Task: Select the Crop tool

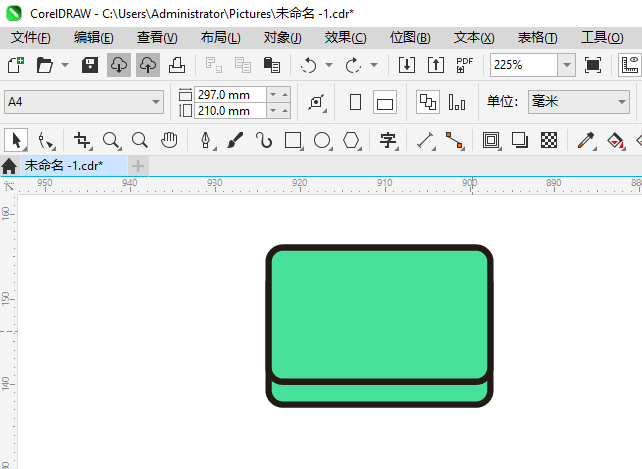Action: 83,140
